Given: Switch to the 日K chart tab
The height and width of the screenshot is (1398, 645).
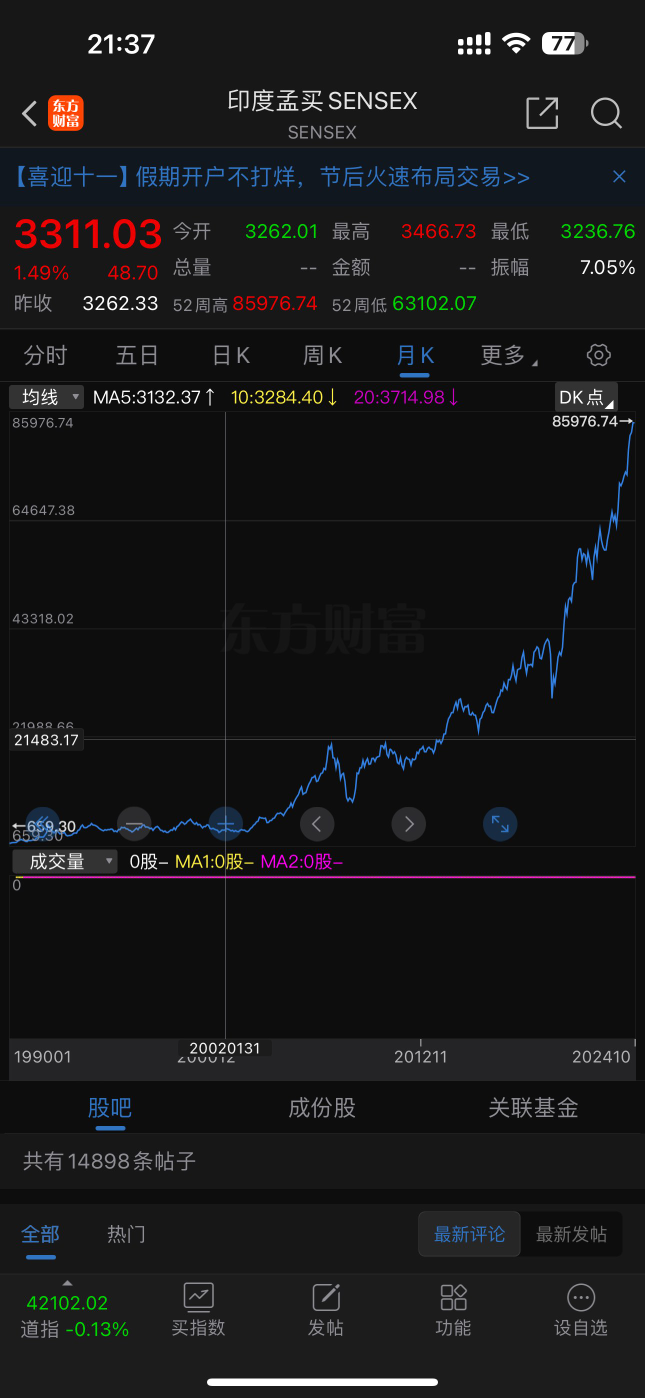Looking at the screenshot, I should [231, 355].
